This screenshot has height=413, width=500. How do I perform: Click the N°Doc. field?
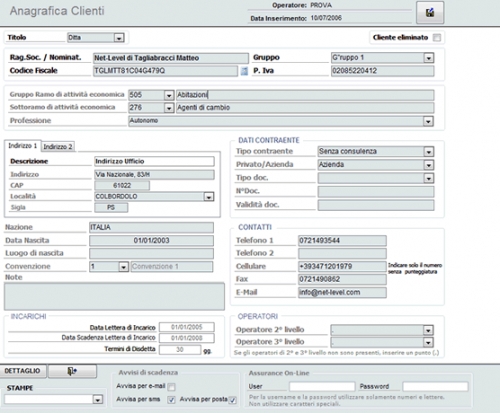point(376,192)
